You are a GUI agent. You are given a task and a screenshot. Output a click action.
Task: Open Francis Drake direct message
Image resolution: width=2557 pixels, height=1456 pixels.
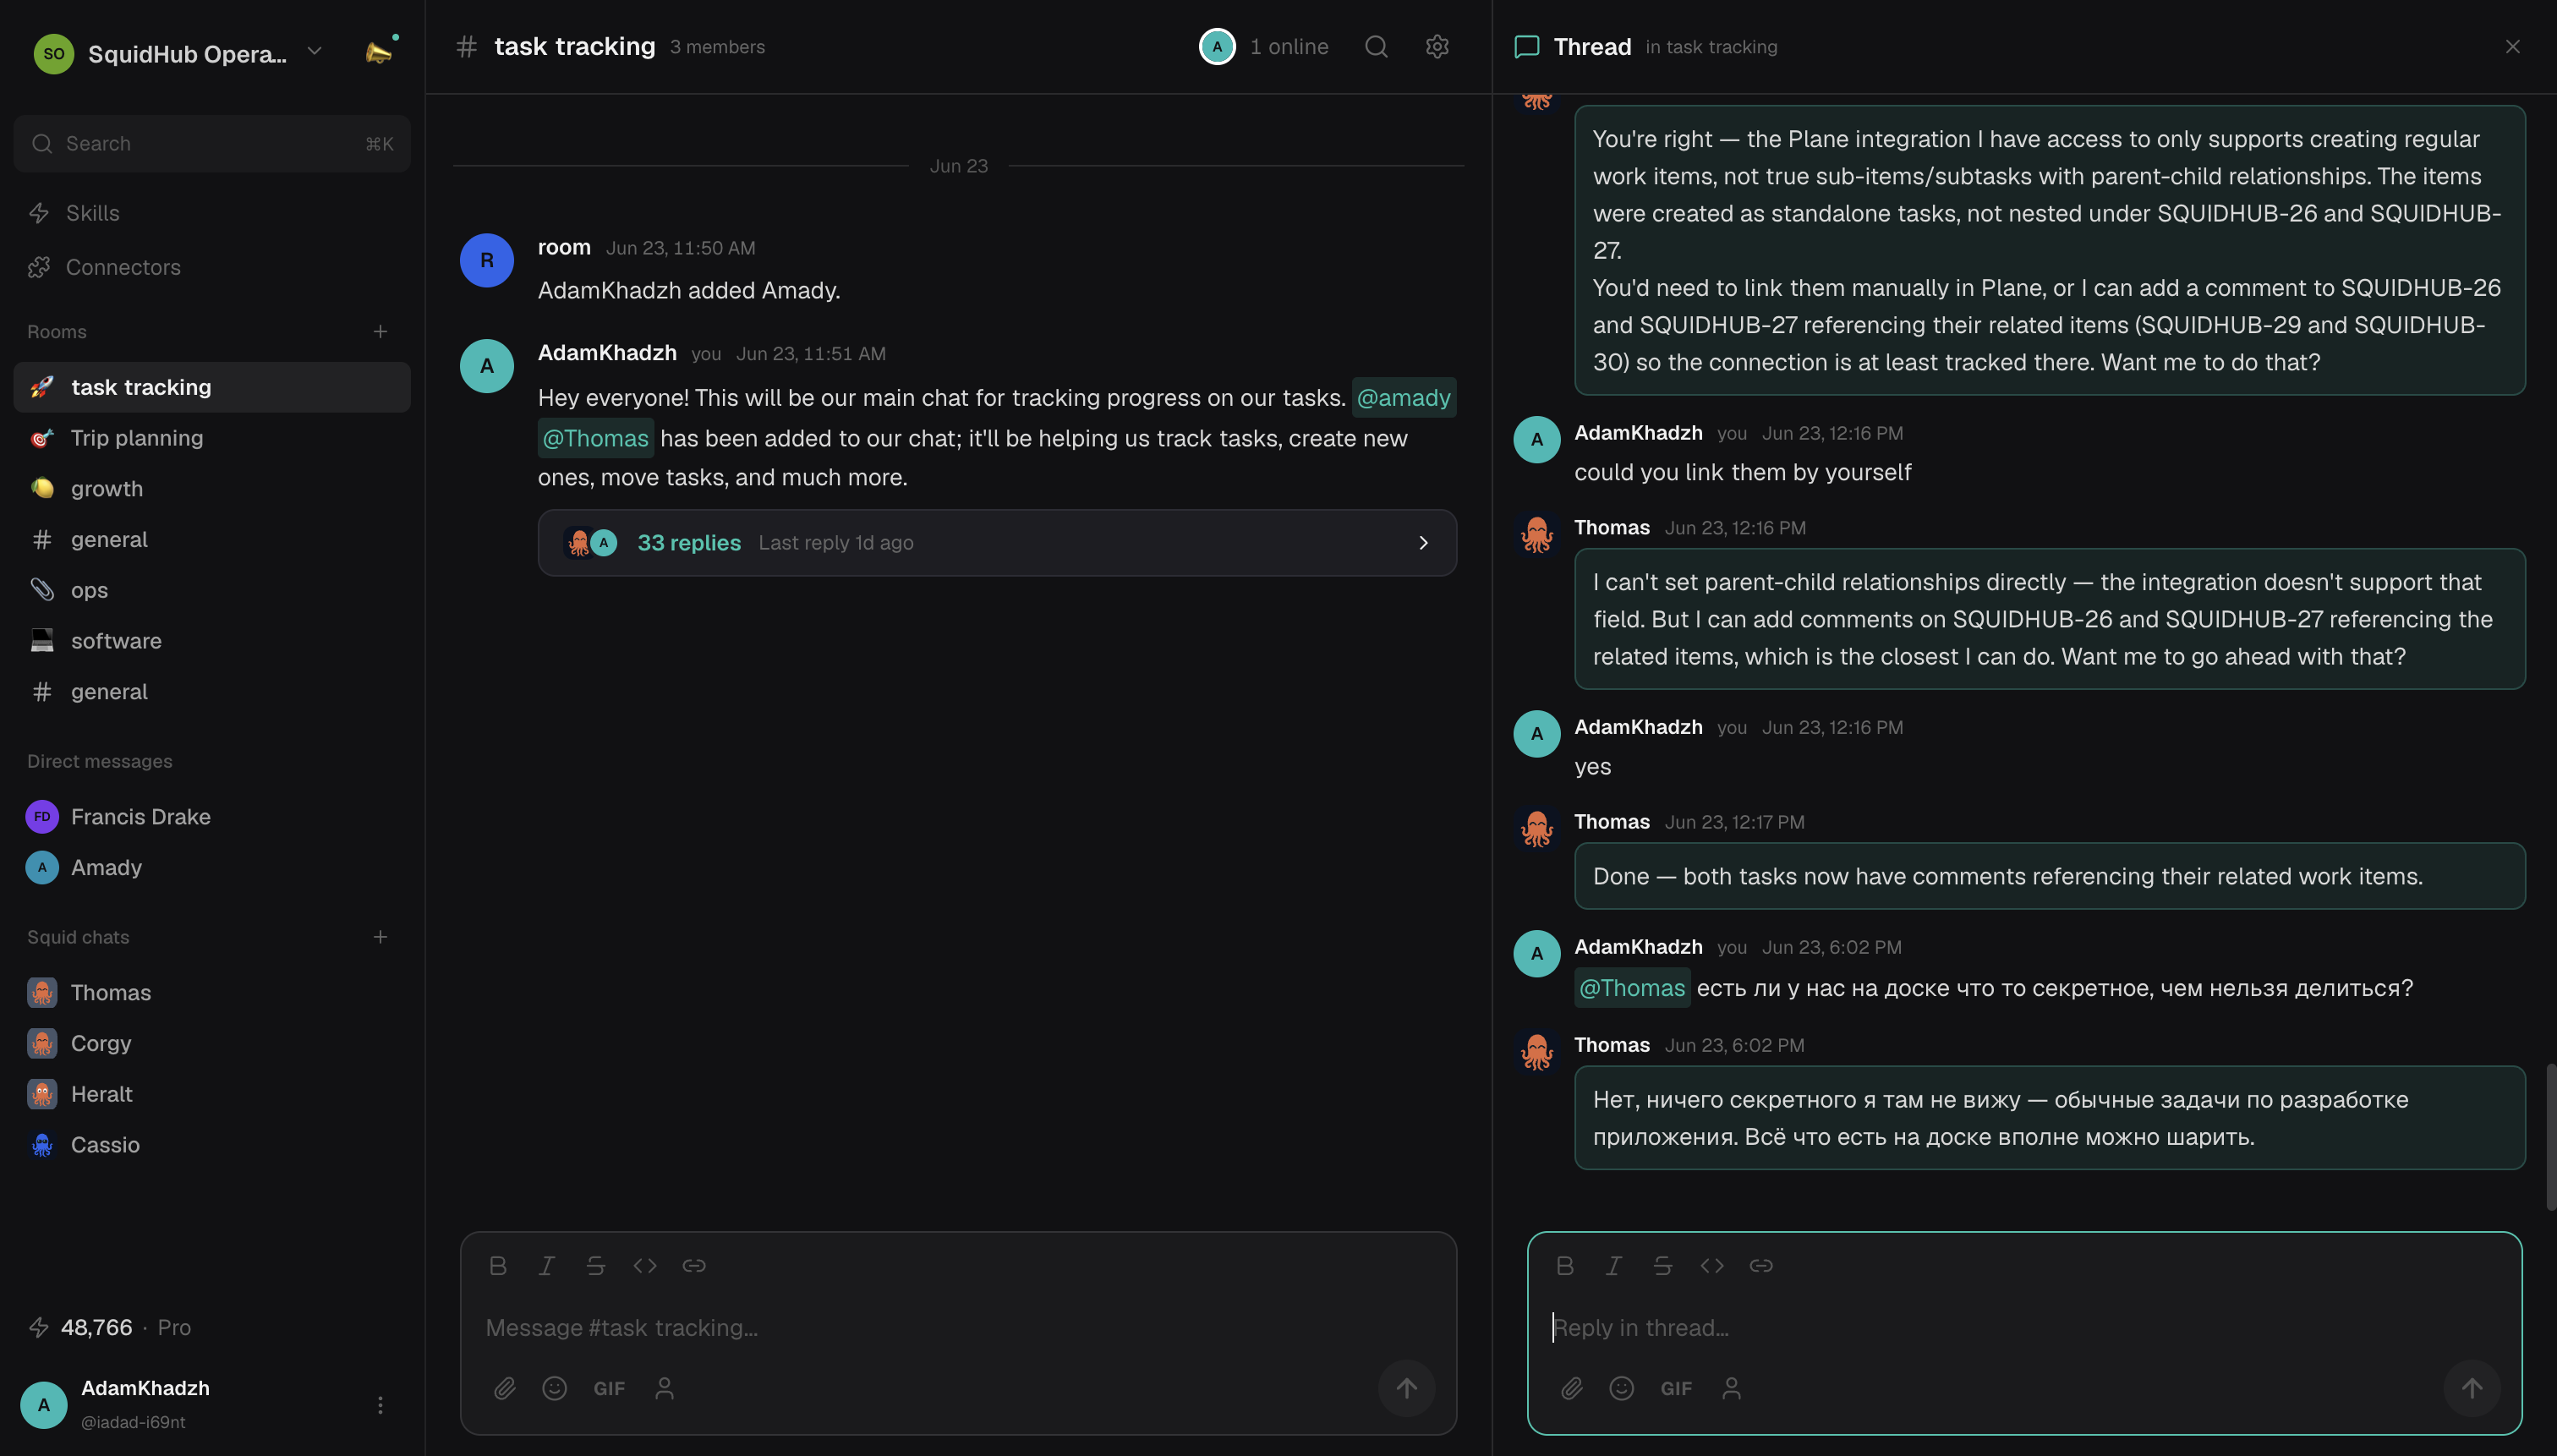click(212, 817)
